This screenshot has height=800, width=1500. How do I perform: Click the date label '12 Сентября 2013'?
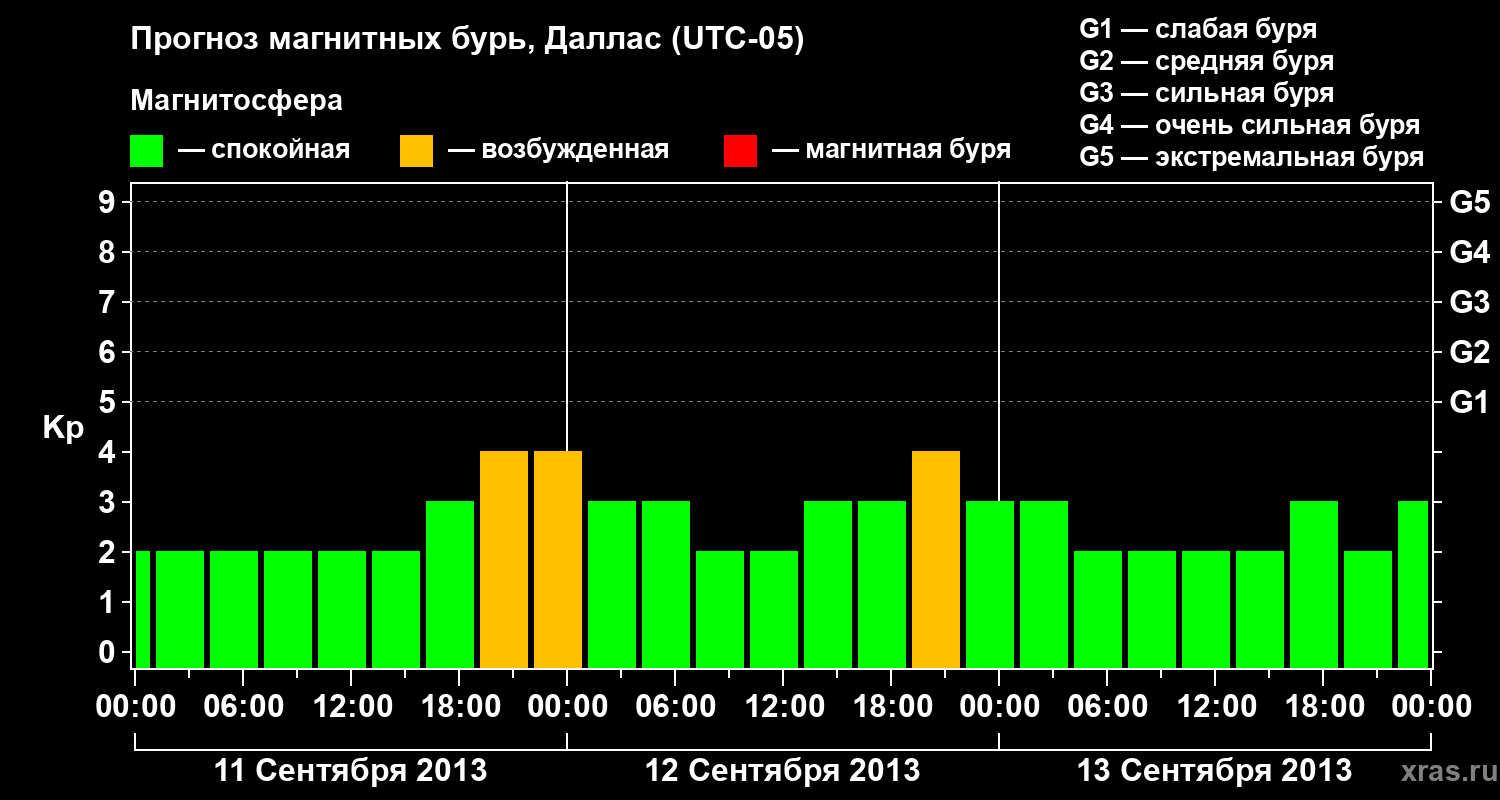(783, 771)
